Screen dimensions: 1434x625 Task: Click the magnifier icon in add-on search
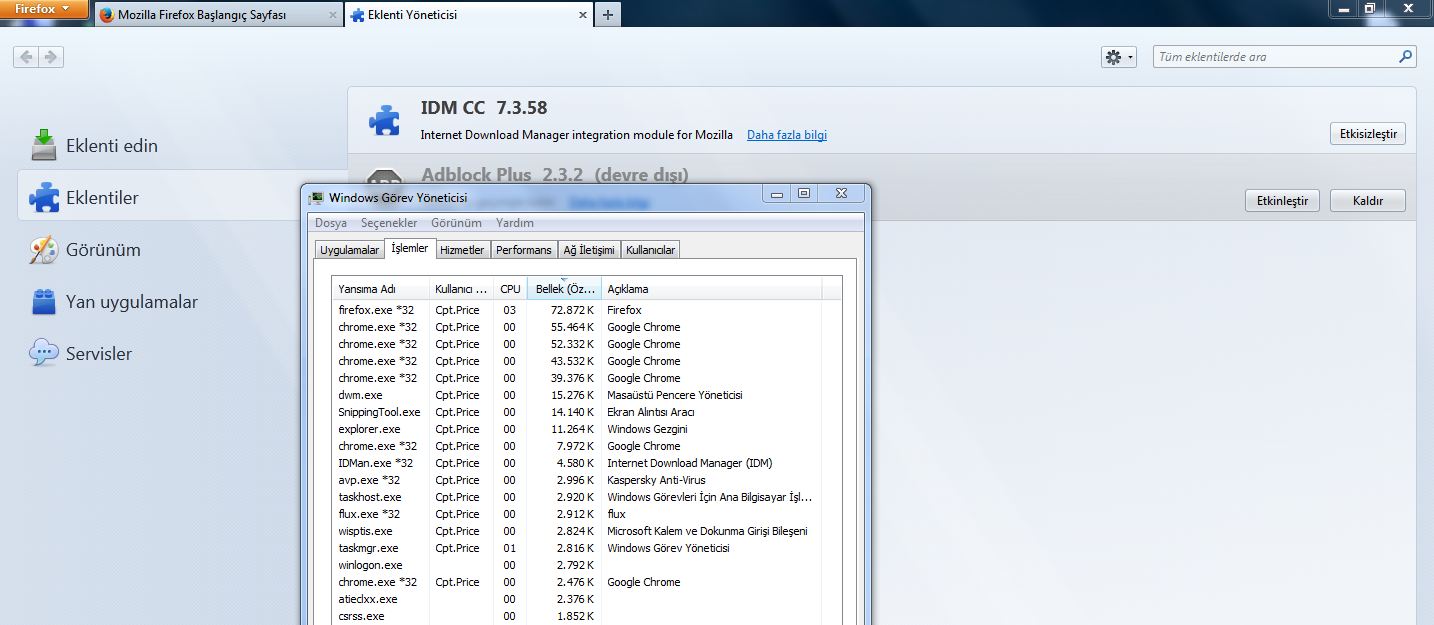coord(1405,57)
